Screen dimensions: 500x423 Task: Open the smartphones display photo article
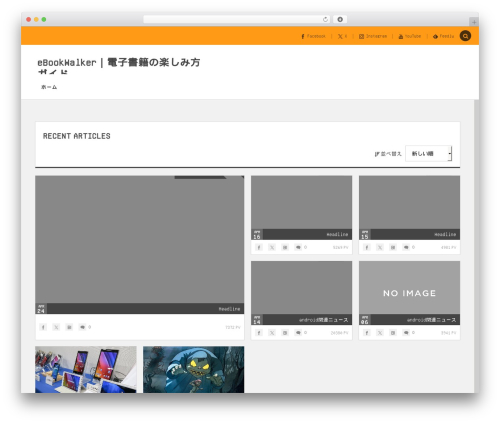tap(86, 369)
